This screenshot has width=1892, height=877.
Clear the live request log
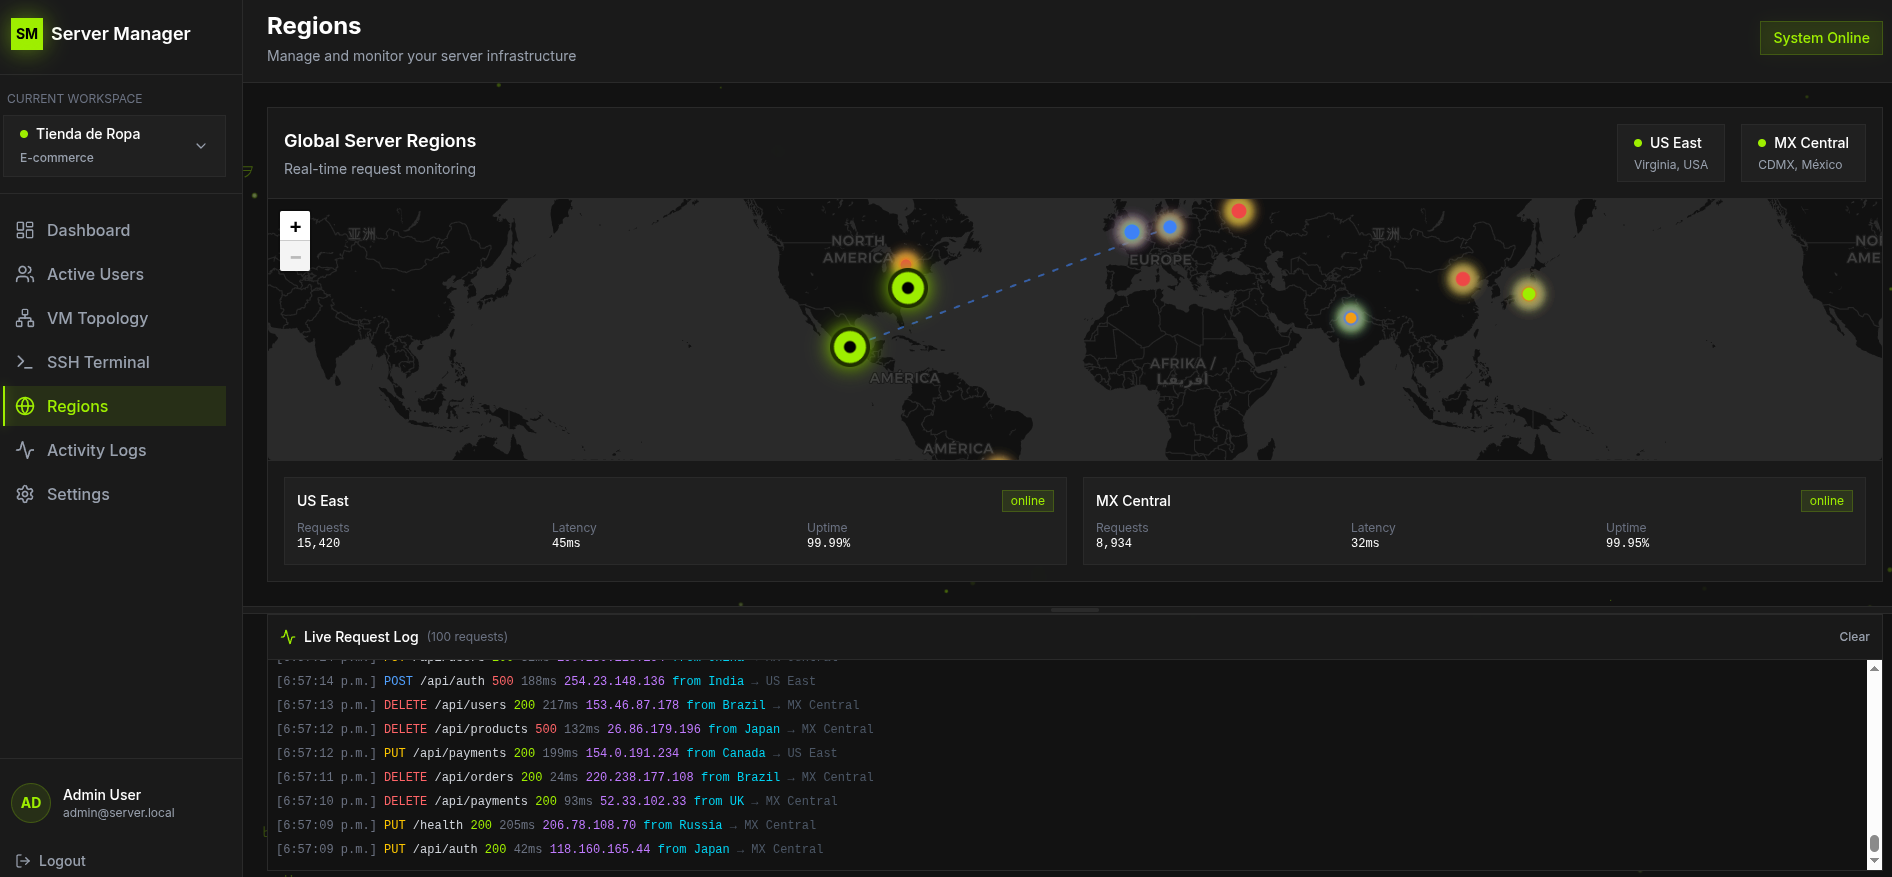[x=1854, y=637]
